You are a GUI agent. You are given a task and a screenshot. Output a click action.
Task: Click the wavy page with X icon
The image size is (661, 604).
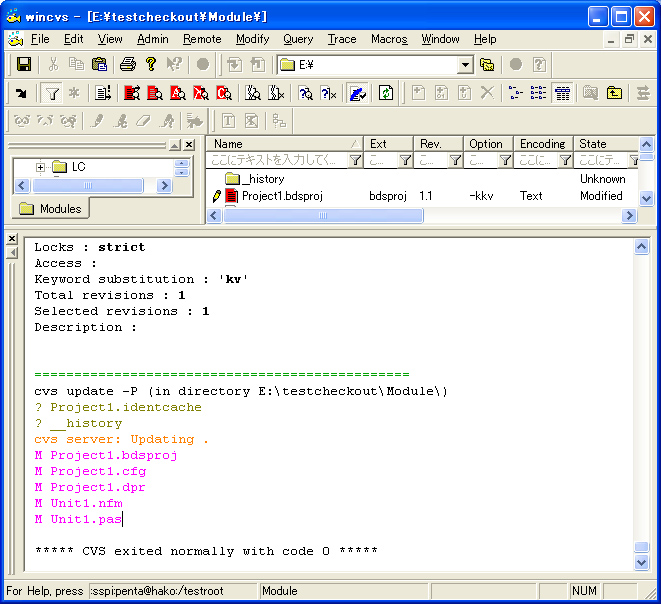[x=276, y=93]
